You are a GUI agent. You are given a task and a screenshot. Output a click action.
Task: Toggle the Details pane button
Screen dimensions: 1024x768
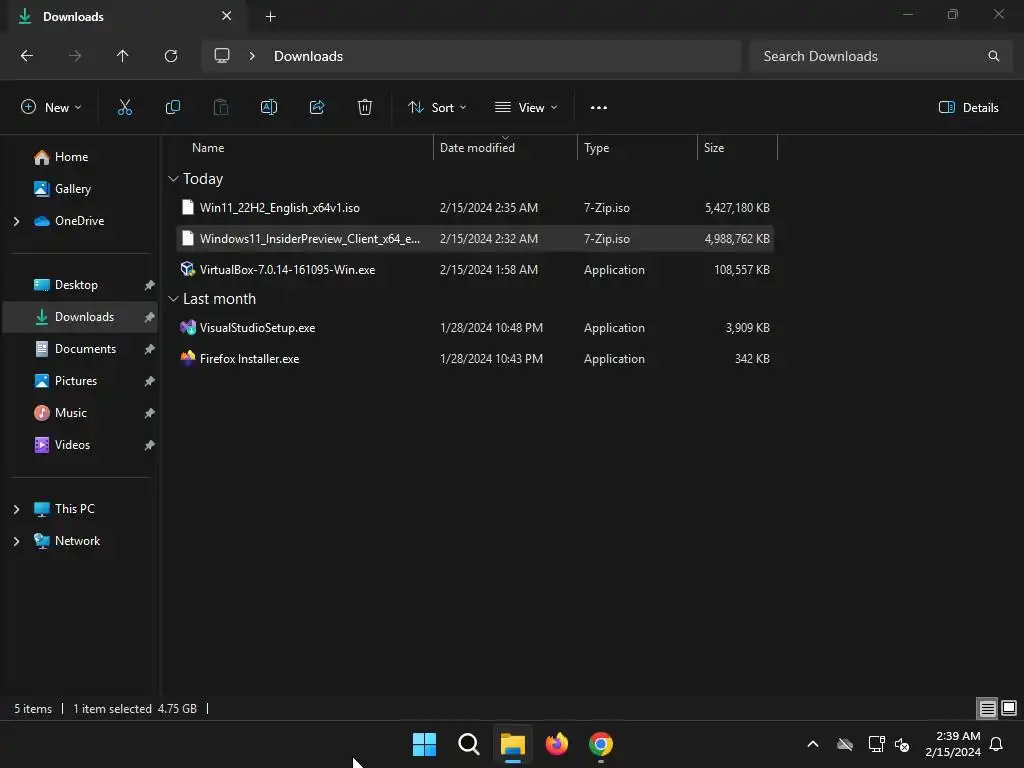[968, 108]
